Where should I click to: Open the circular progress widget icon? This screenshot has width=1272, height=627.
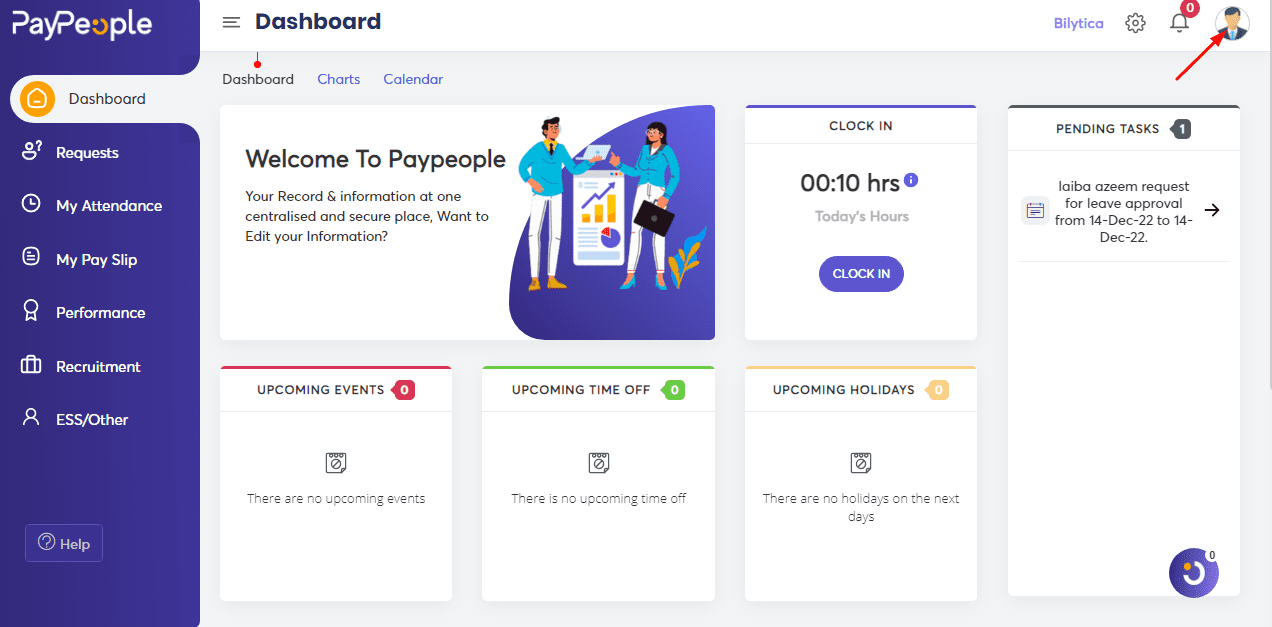(x=1194, y=573)
